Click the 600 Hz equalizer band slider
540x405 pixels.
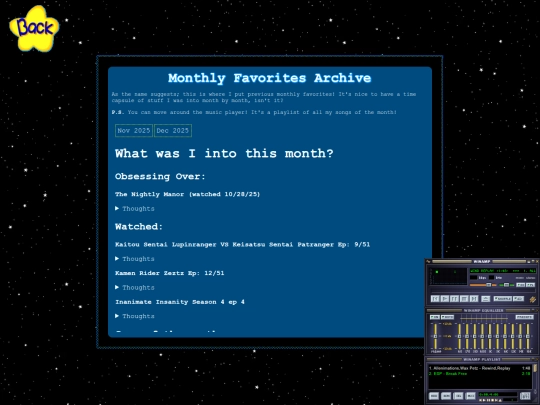pyautogui.click(x=482, y=336)
